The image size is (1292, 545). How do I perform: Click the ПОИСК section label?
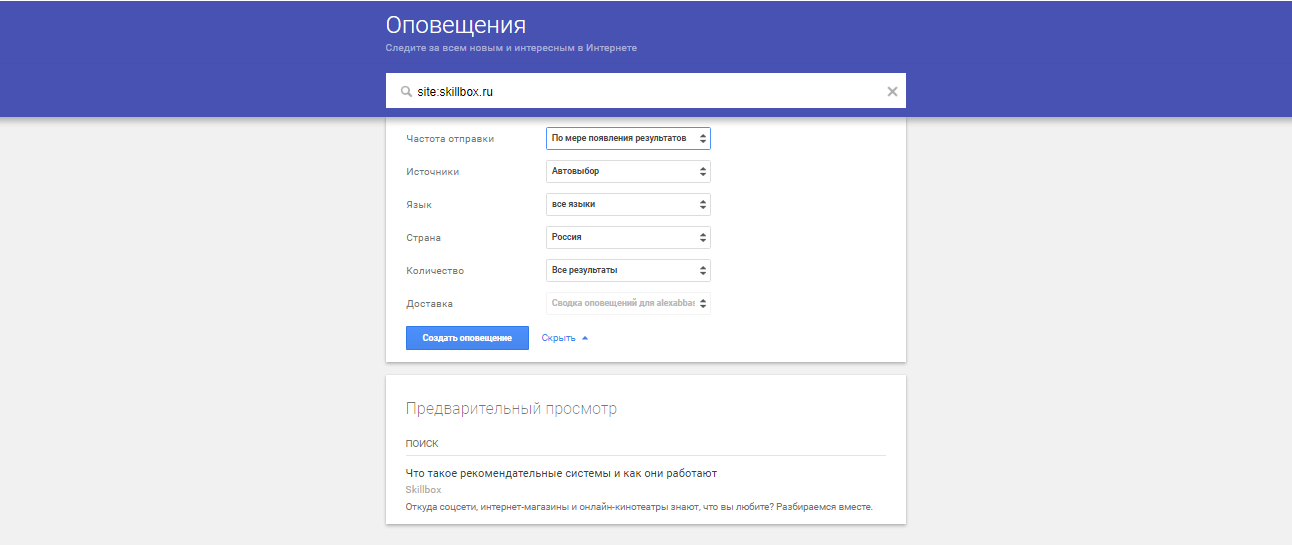pos(422,443)
